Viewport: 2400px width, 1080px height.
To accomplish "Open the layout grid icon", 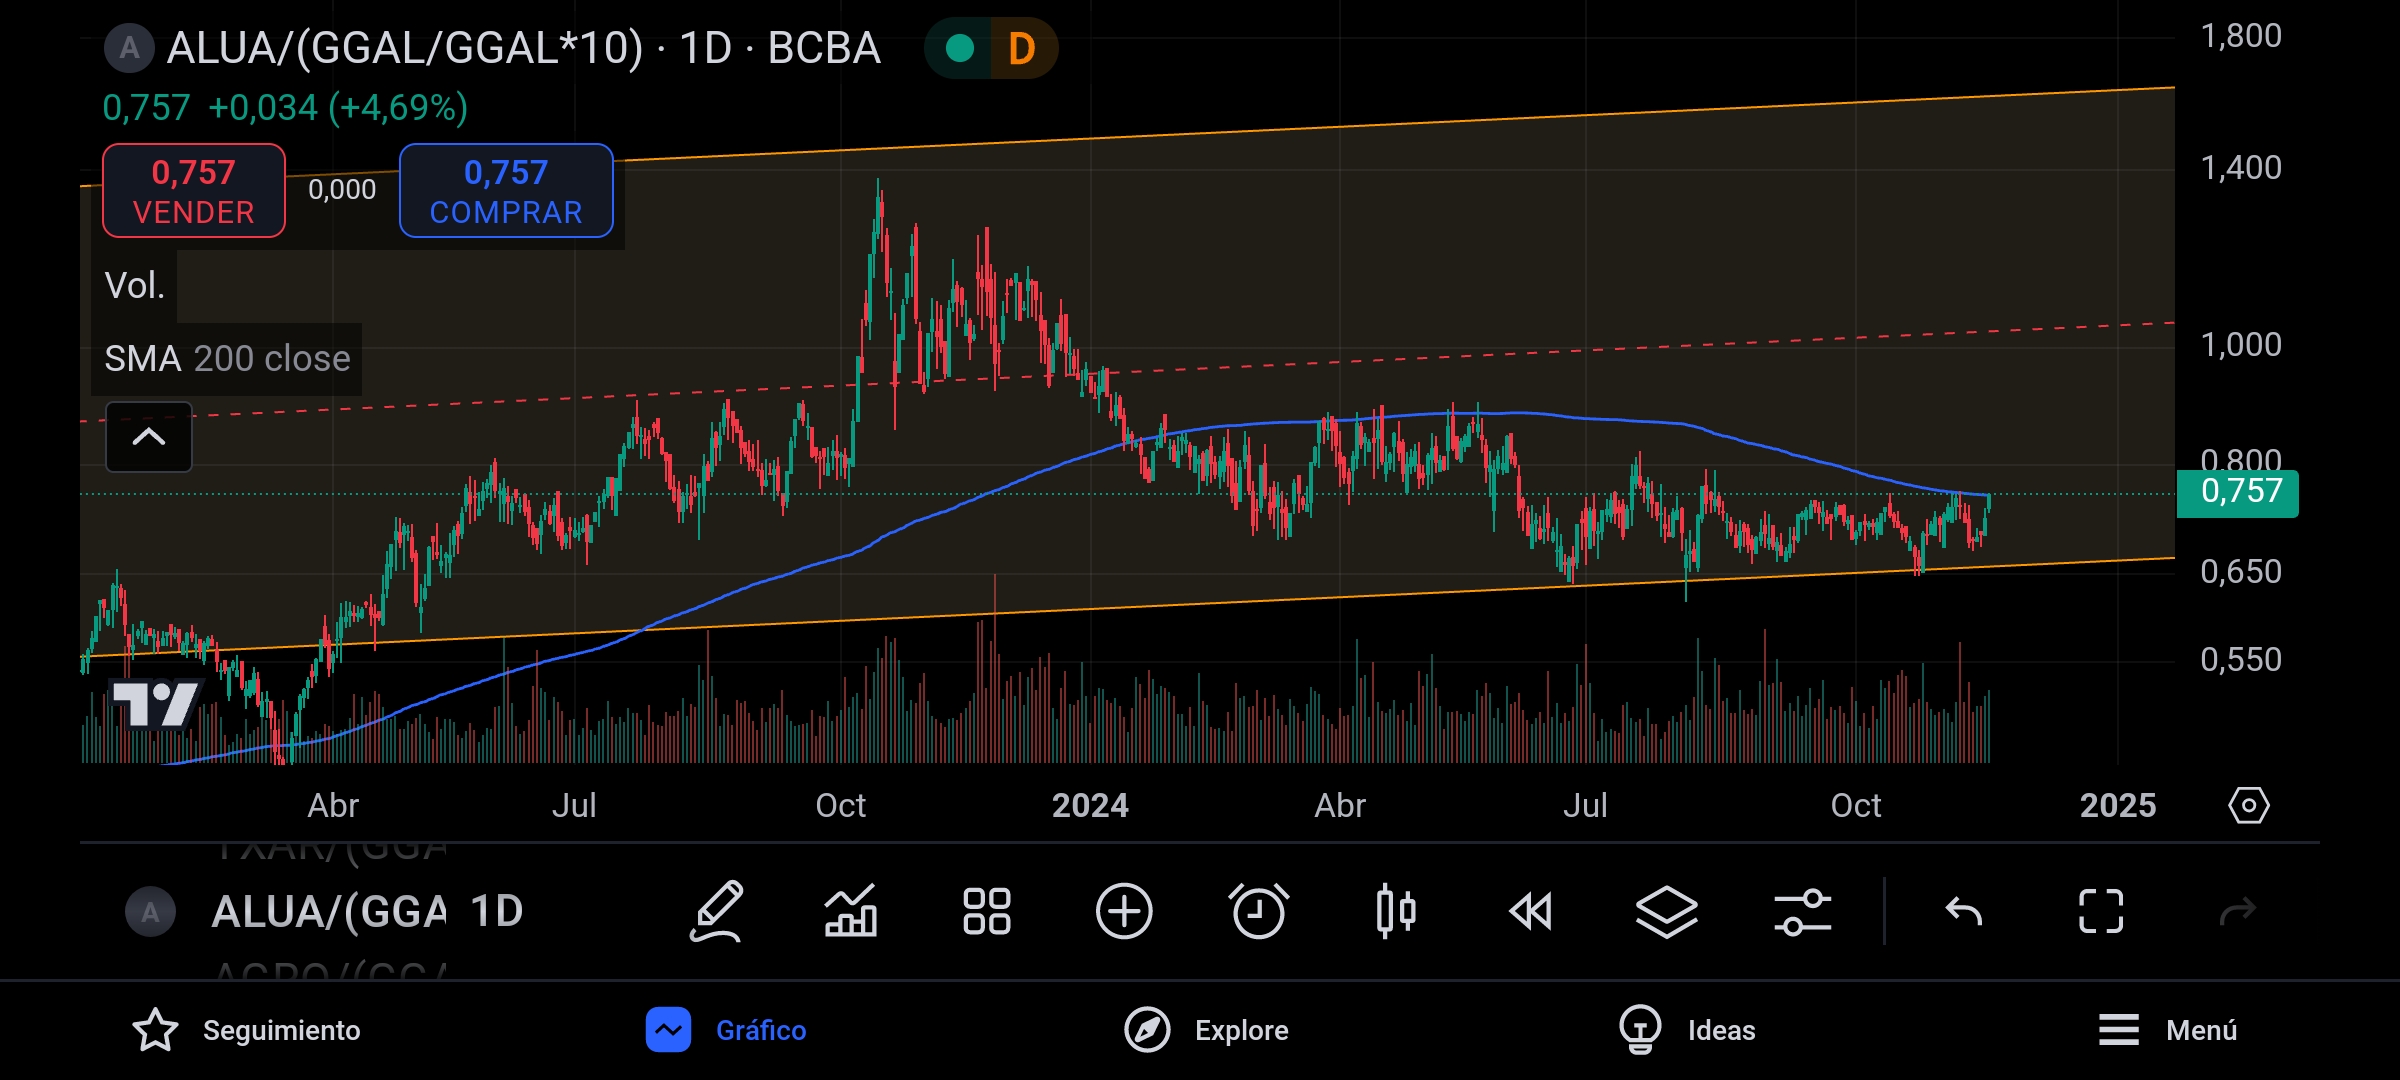I will pyautogui.click(x=987, y=911).
